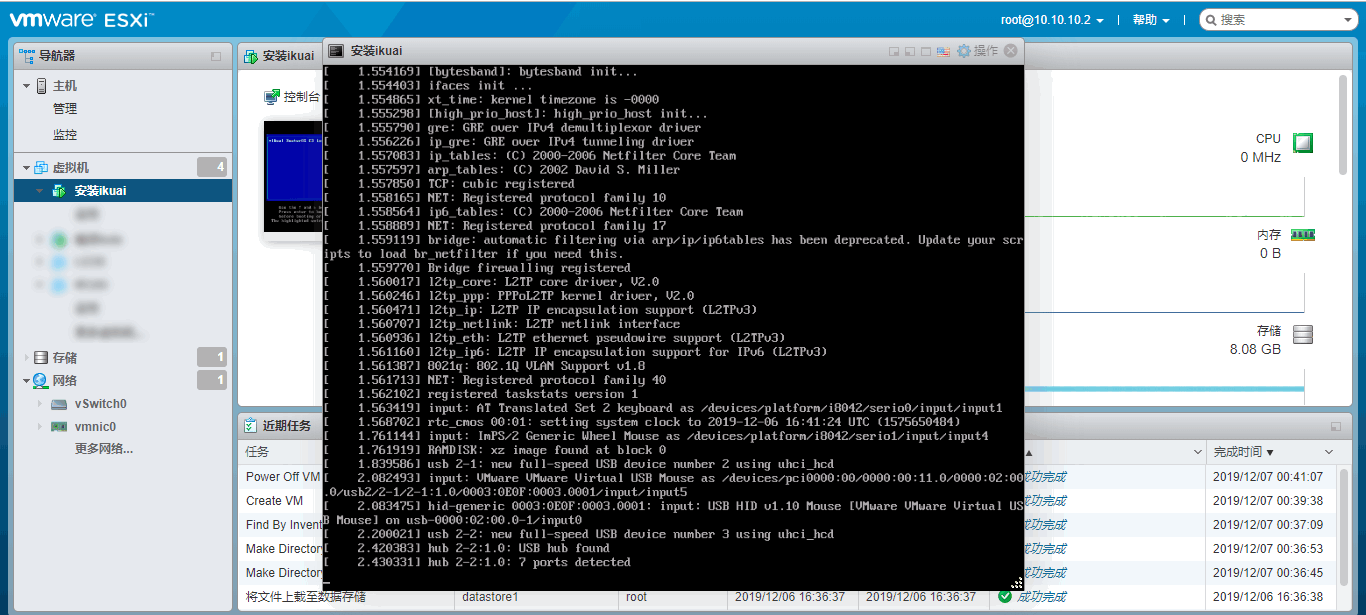Click the 将文件上载至数据存储 task name
Screen dimensions: 1366x615
(305, 597)
